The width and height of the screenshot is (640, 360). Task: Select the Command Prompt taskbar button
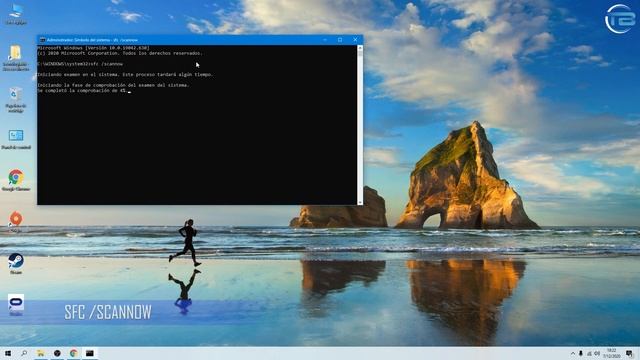(90, 353)
